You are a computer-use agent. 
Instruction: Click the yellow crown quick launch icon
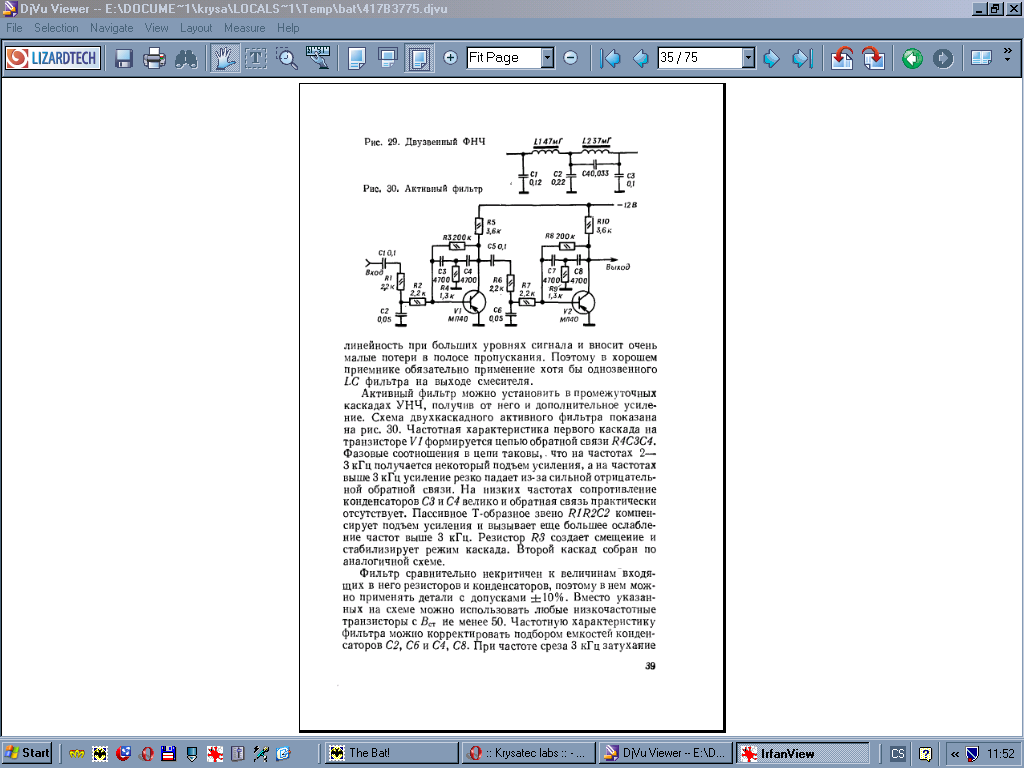[x=77, y=754]
